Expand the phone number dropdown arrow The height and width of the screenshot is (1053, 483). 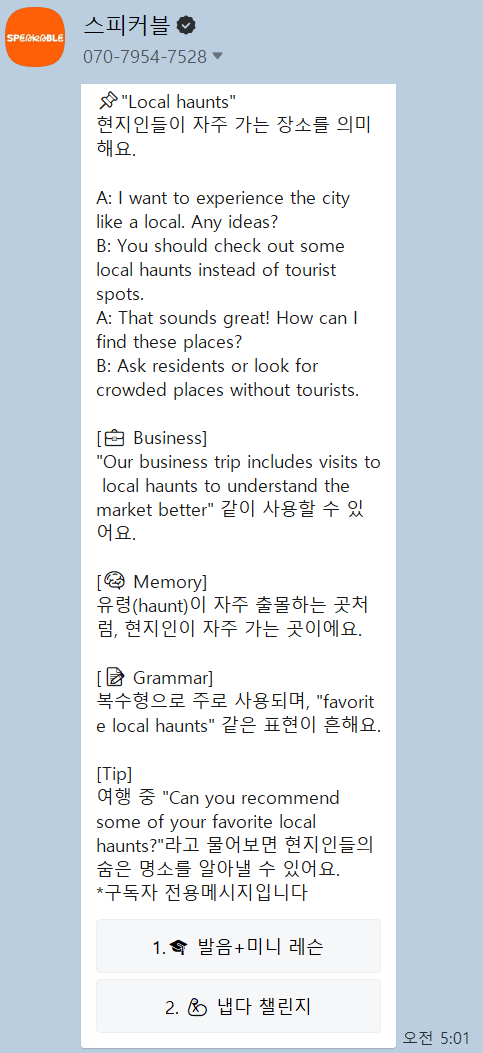point(217,56)
